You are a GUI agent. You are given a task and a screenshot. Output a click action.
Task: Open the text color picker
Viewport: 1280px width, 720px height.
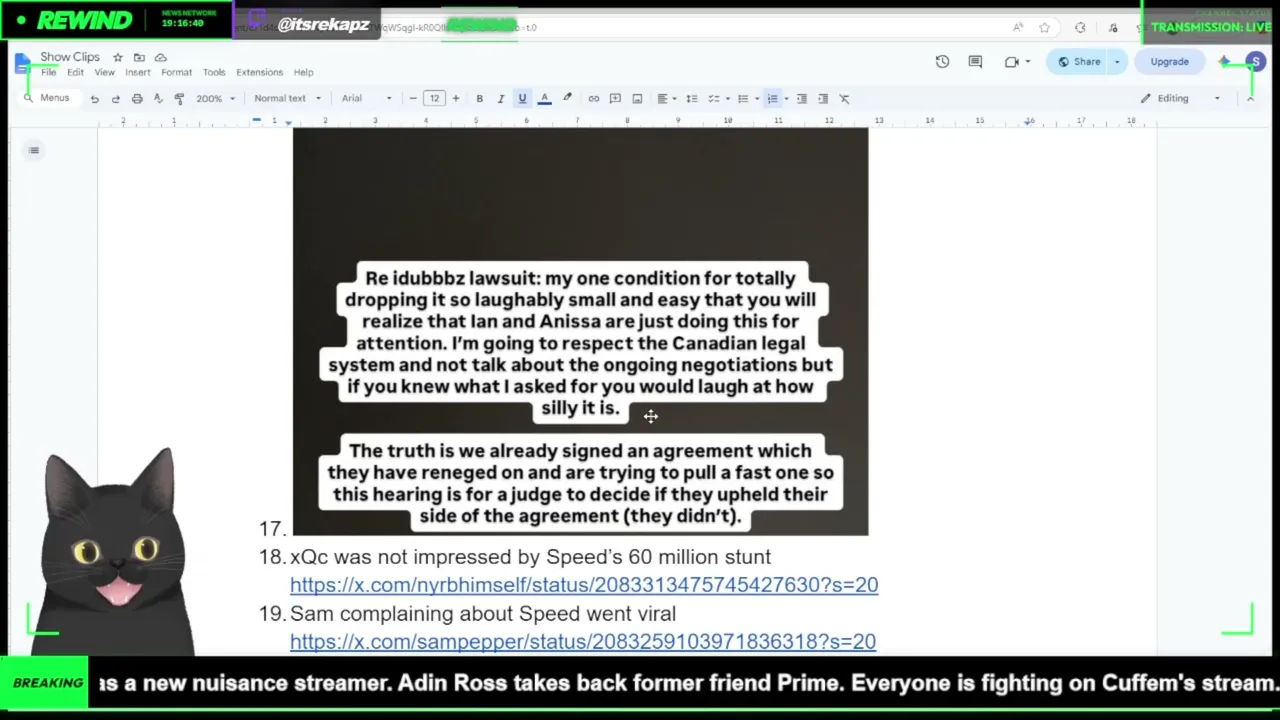pyautogui.click(x=544, y=98)
